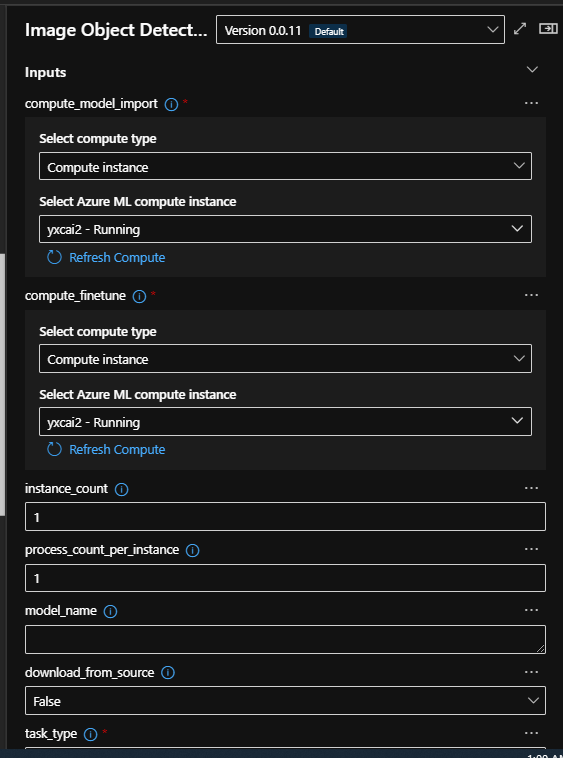Click info icon next to task_type
The height and width of the screenshot is (758, 563).
point(90,734)
